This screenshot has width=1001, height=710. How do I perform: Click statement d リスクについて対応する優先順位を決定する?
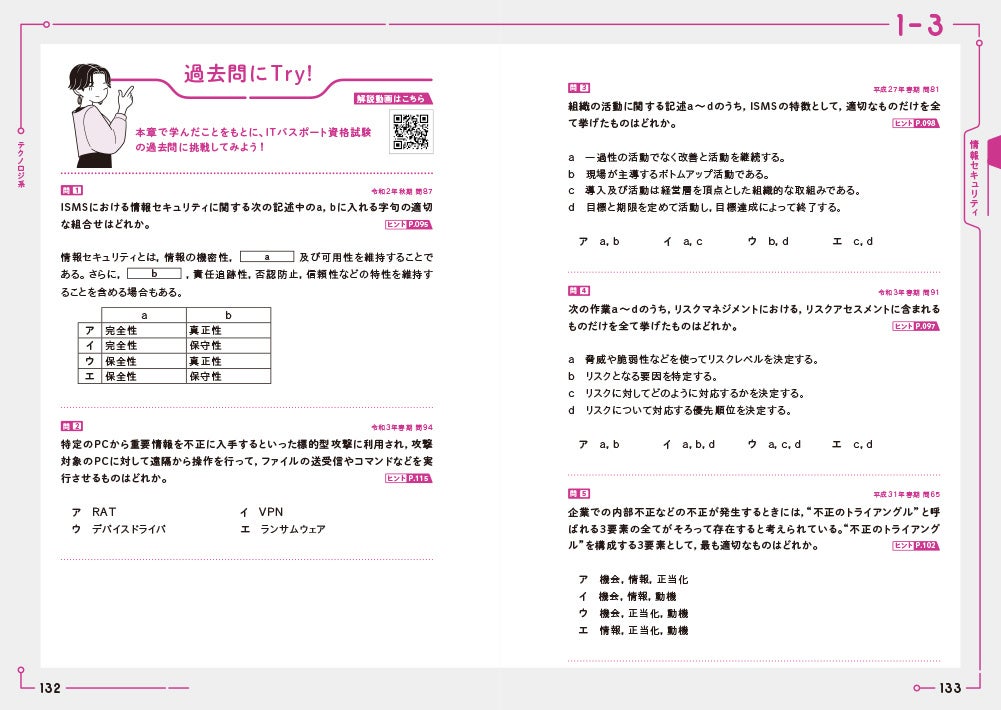coord(680,411)
